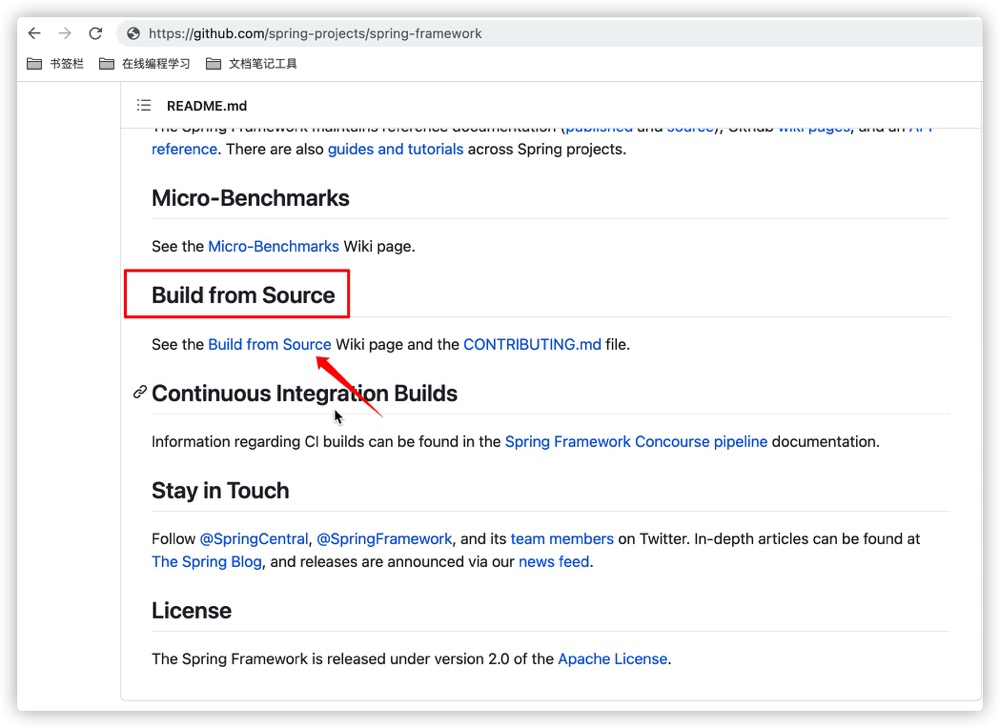Open the Build from Source wiki link
This screenshot has height=728, width=1000.
[x=270, y=344]
